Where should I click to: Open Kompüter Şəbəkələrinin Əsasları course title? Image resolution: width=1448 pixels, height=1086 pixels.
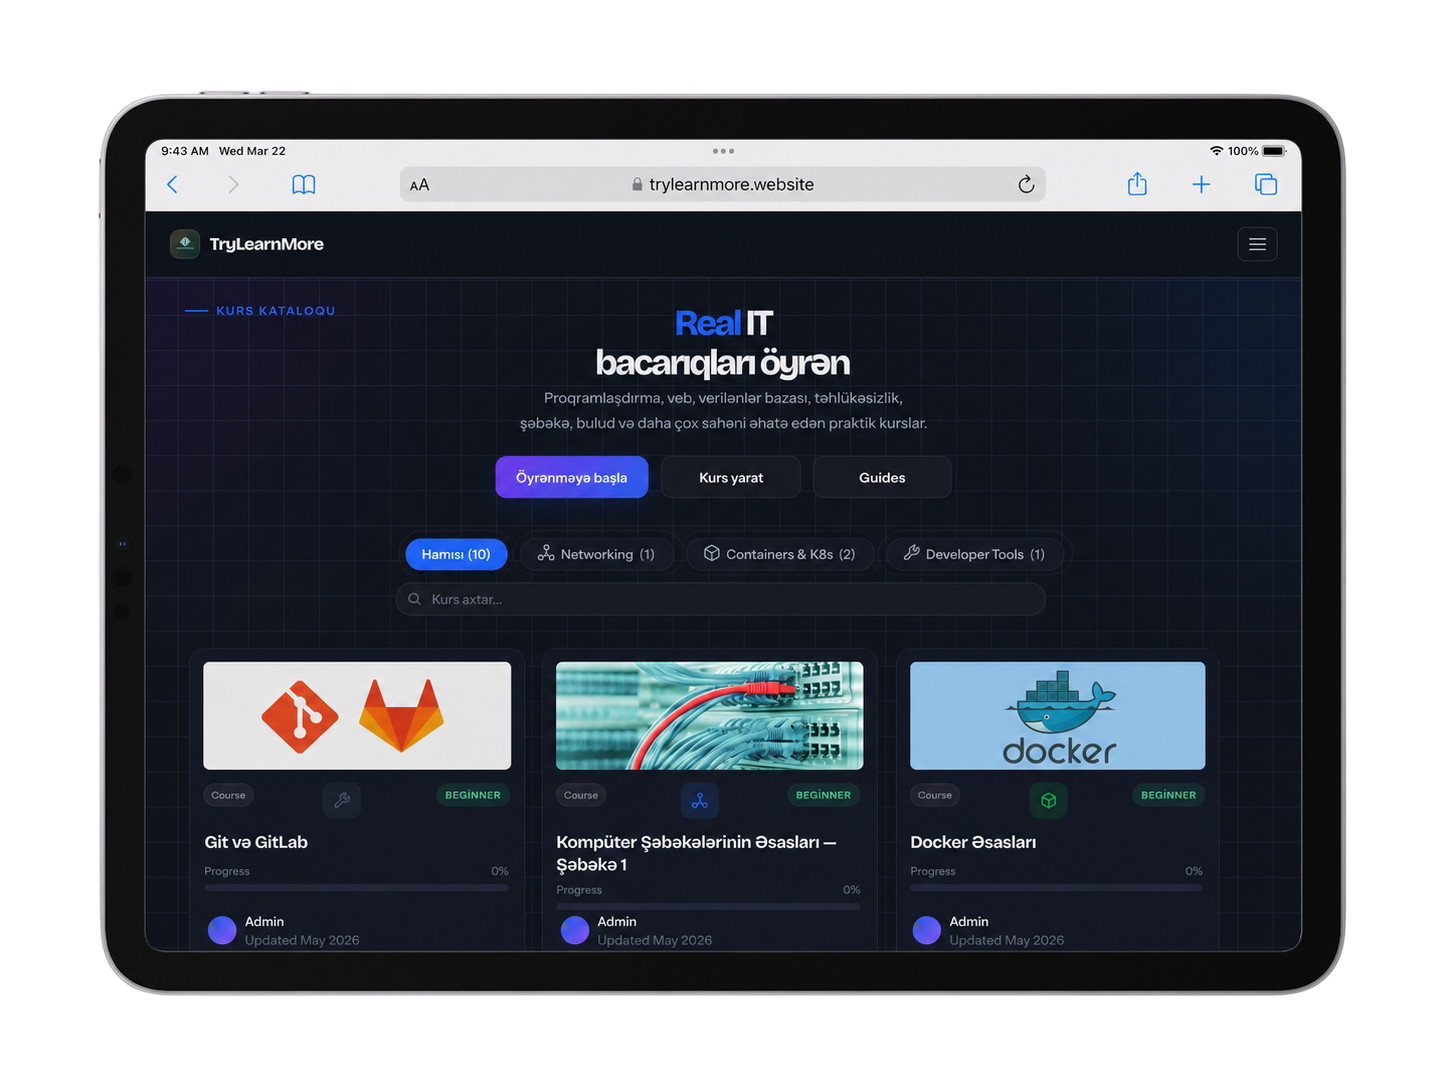(696, 853)
